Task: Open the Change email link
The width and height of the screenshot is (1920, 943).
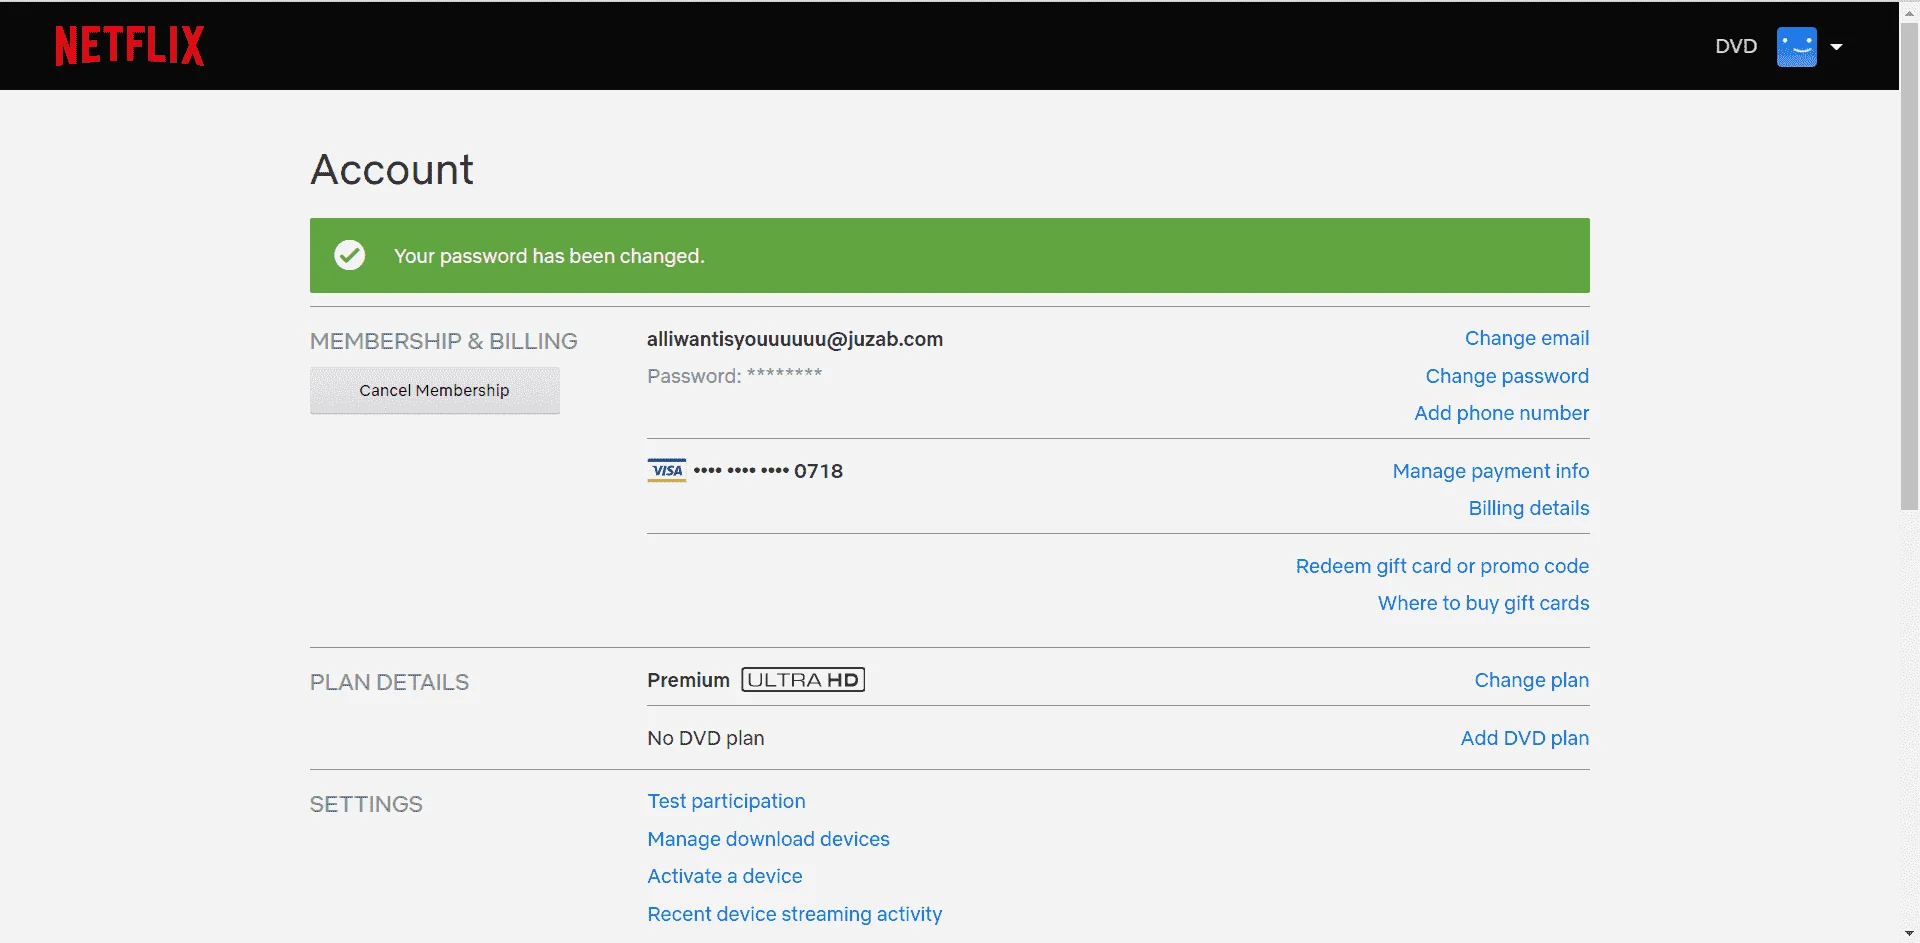Action: click(x=1527, y=338)
